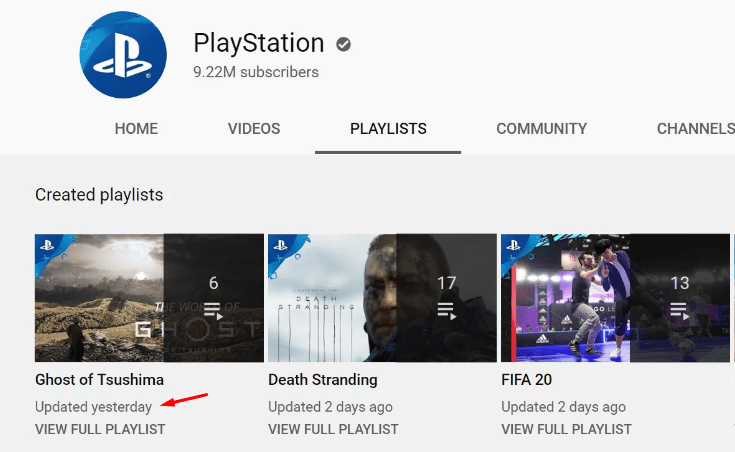Click the verified badge beside PlayStation
735x452 pixels.
[343, 44]
